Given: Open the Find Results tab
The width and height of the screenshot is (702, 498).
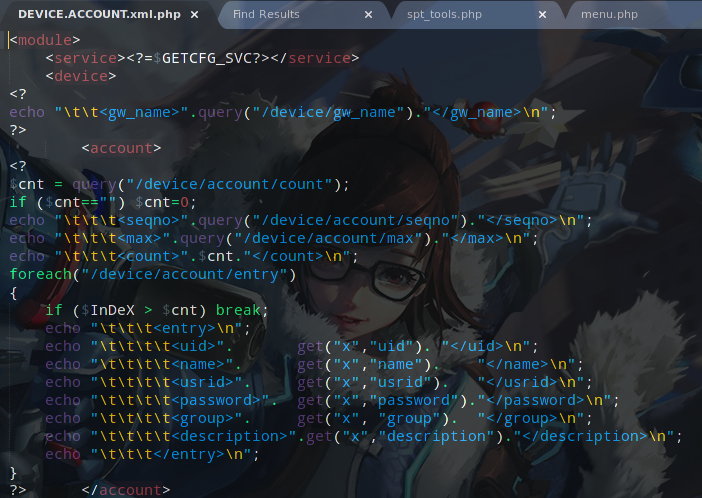Looking at the screenshot, I should (x=265, y=15).
